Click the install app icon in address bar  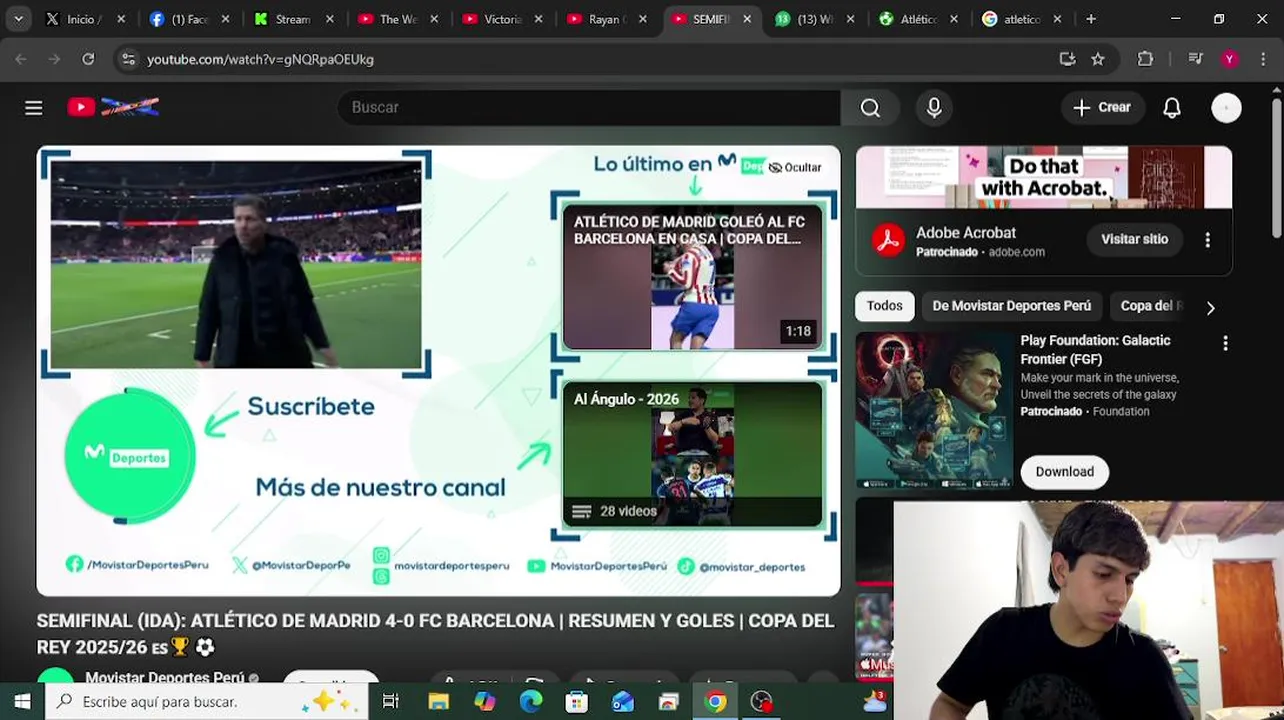coord(1067,59)
